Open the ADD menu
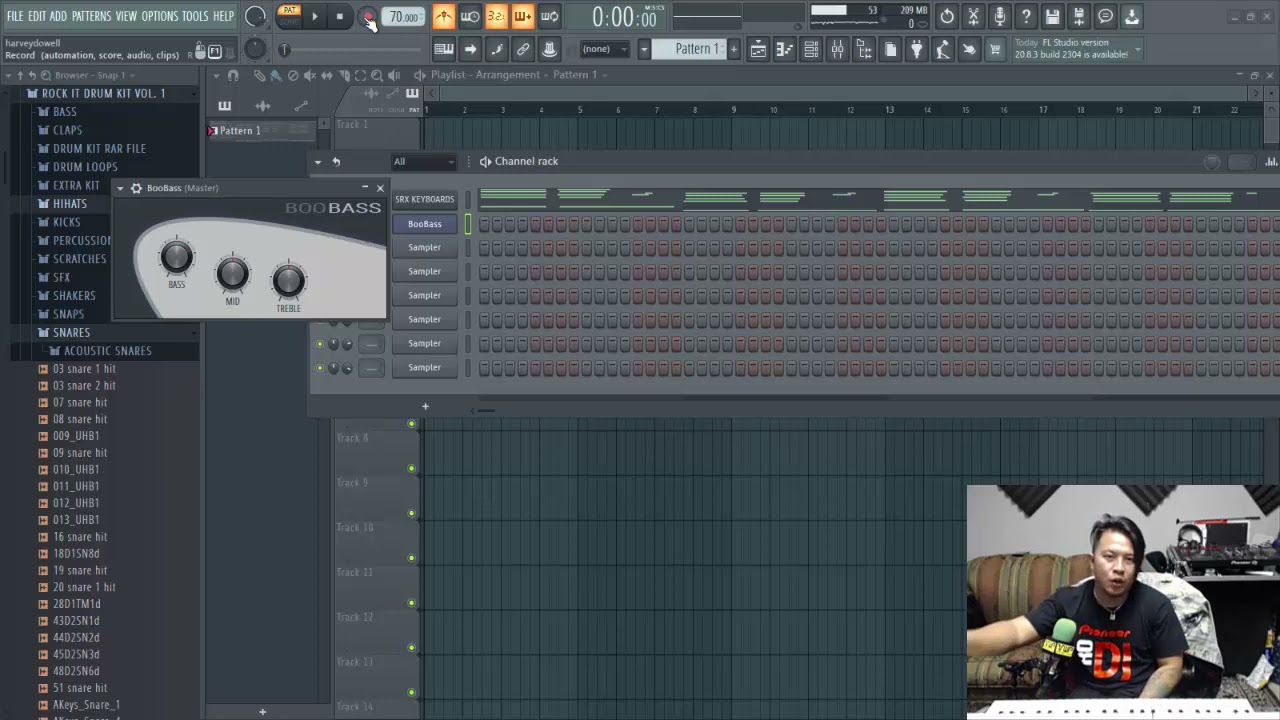 click(58, 16)
